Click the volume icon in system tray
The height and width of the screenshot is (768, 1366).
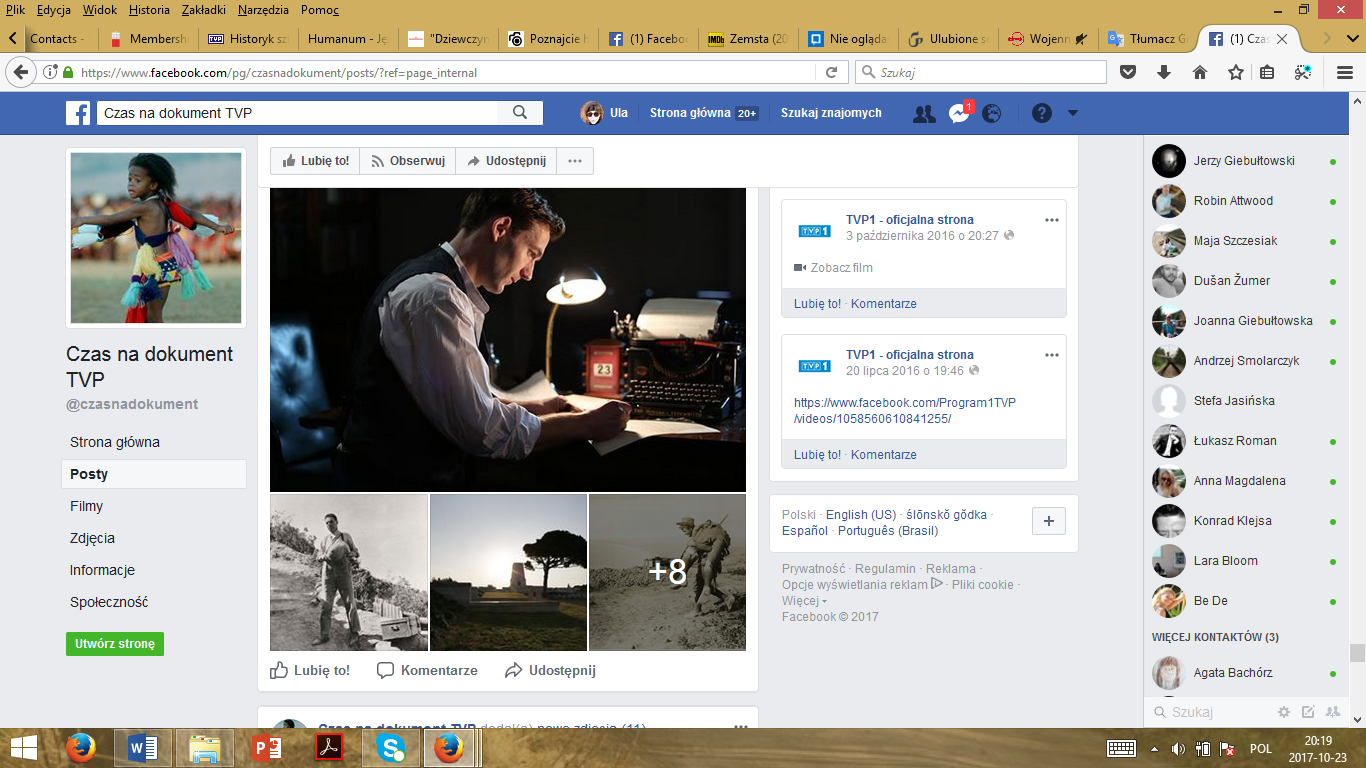[1178, 748]
